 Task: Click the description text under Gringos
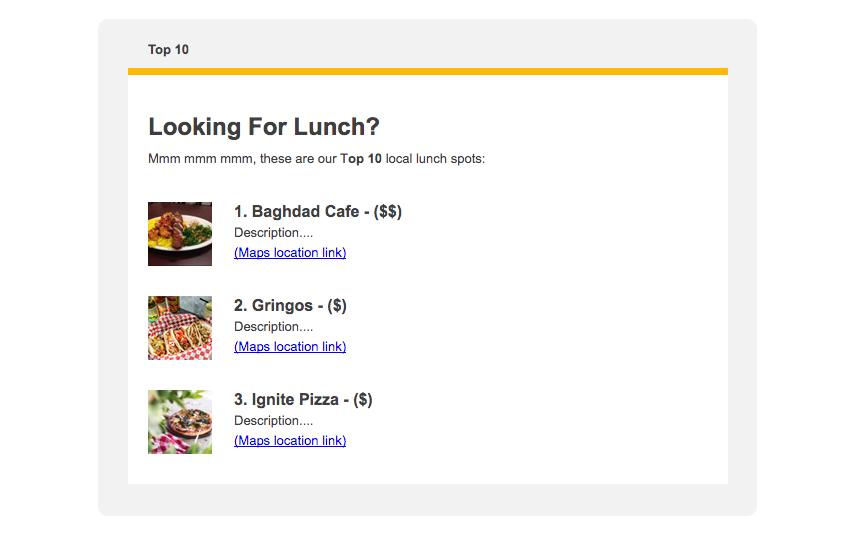coord(273,327)
